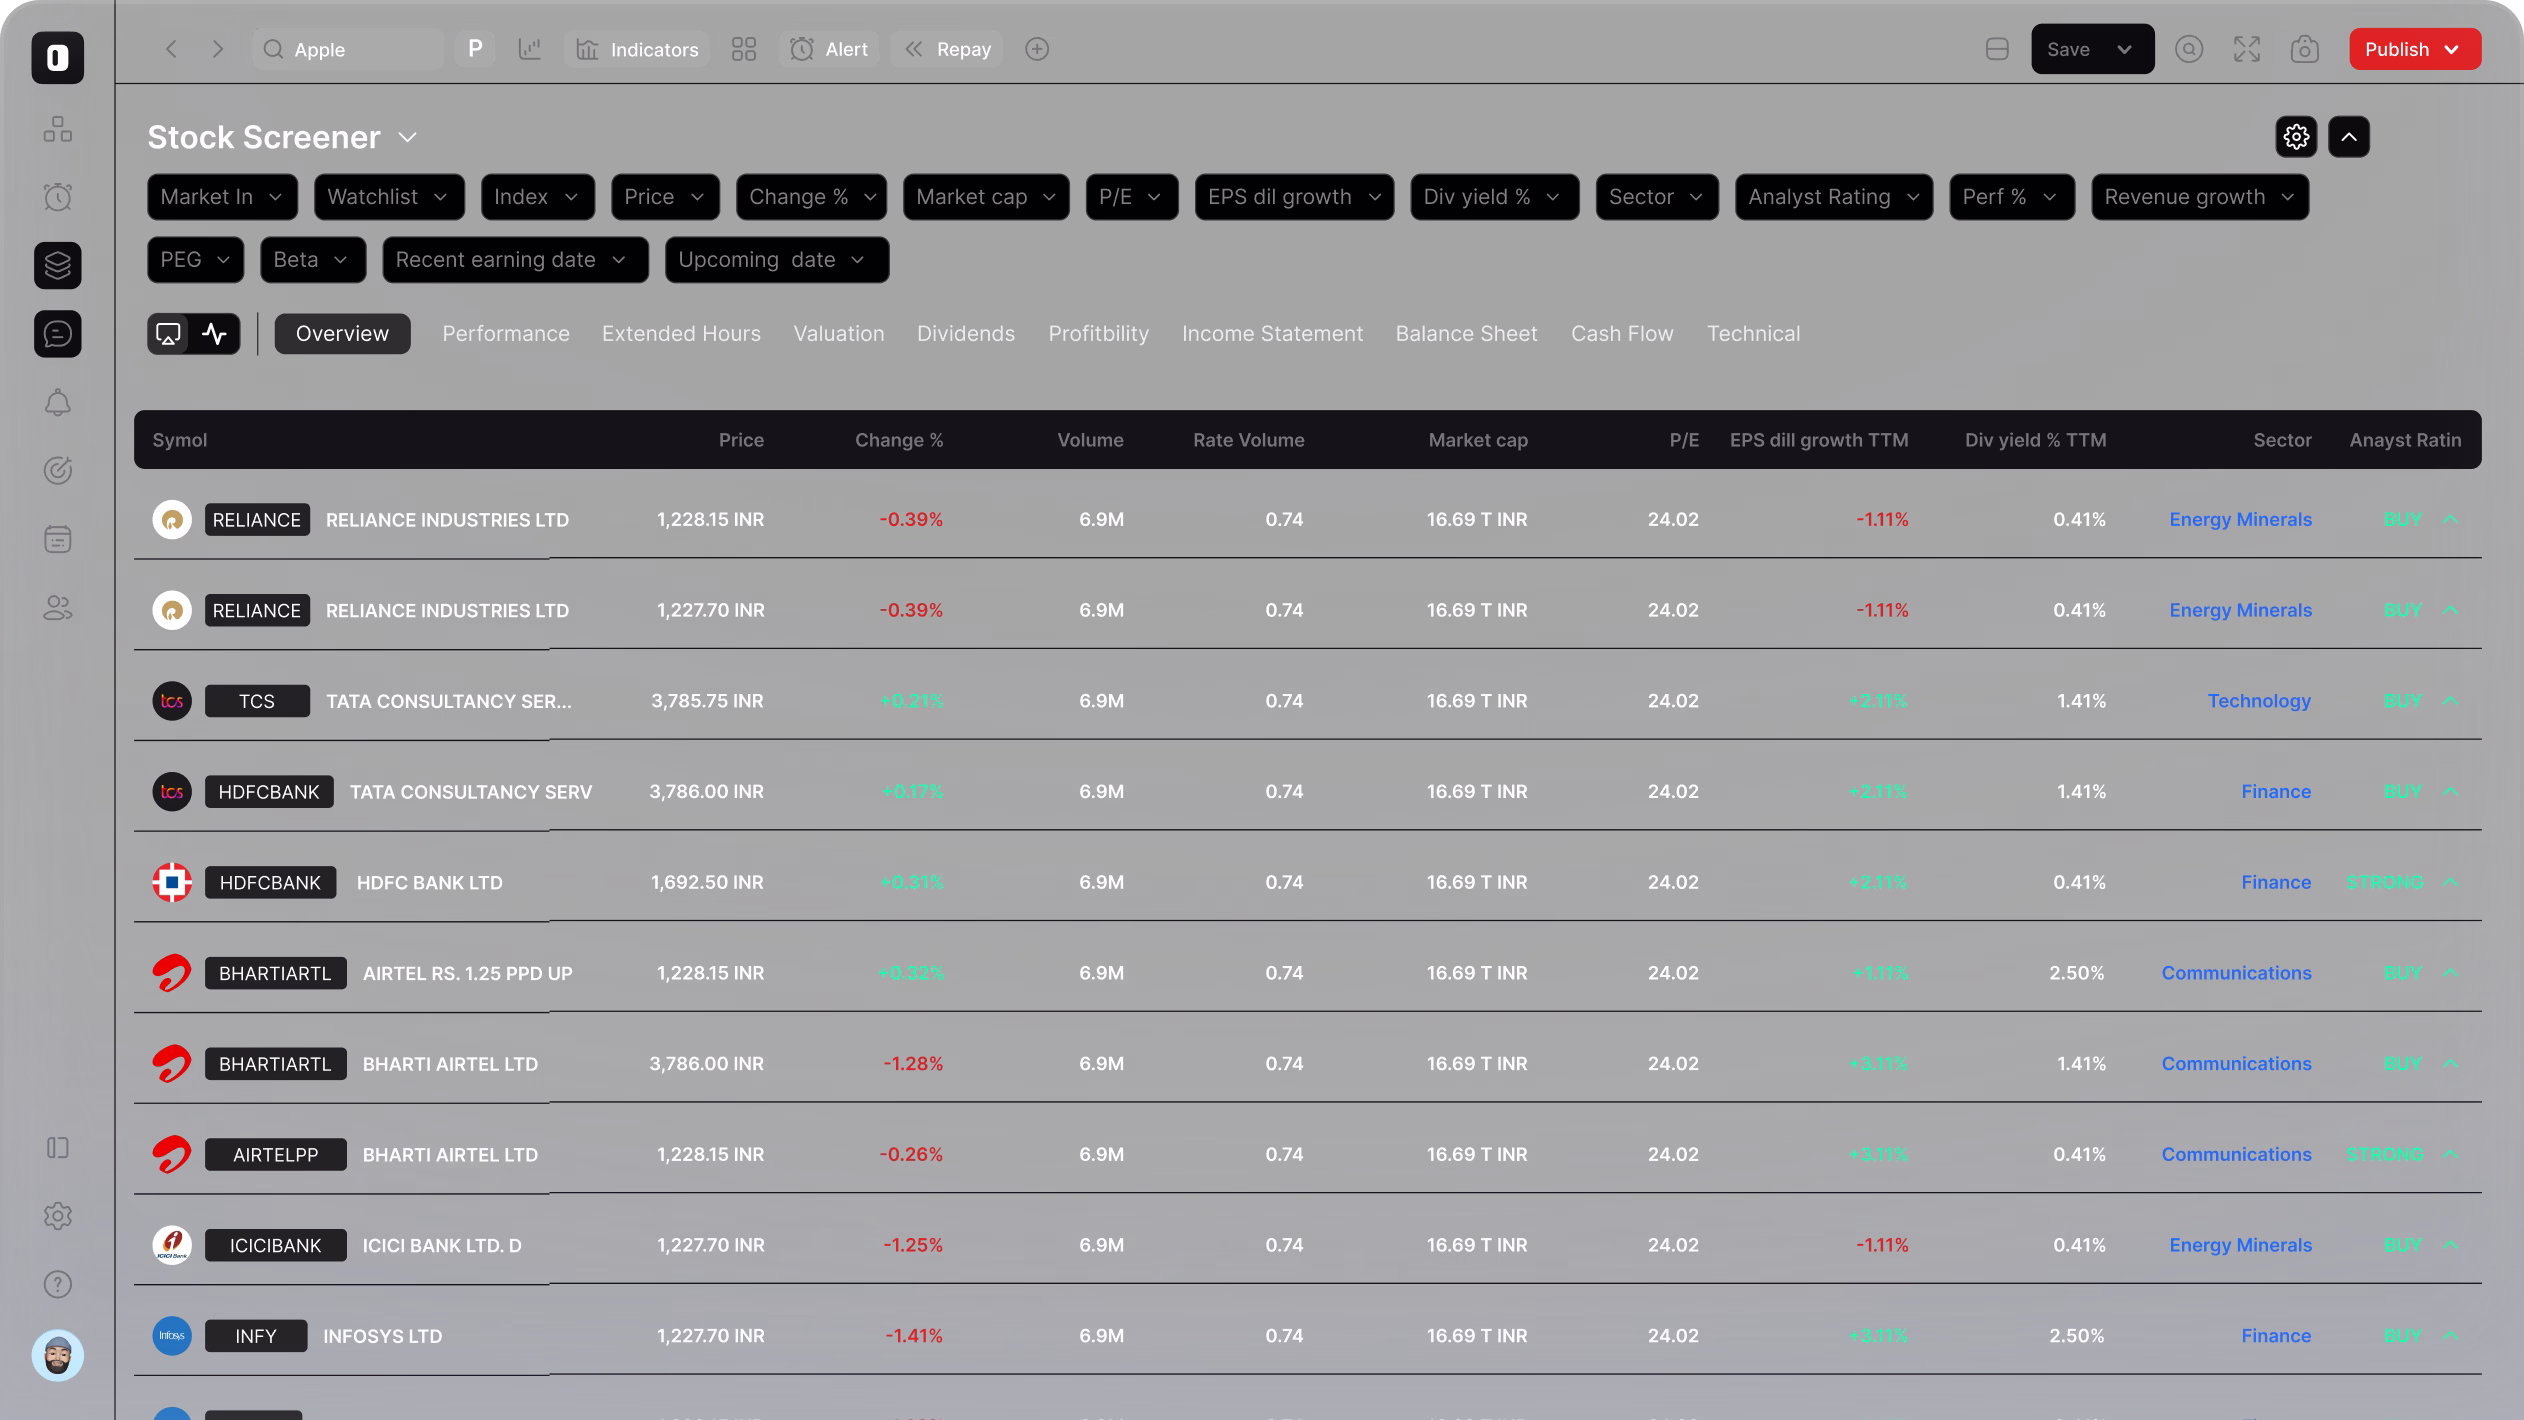Click the bell notifications sidebar icon
The height and width of the screenshot is (1420, 2524).
click(58, 402)
